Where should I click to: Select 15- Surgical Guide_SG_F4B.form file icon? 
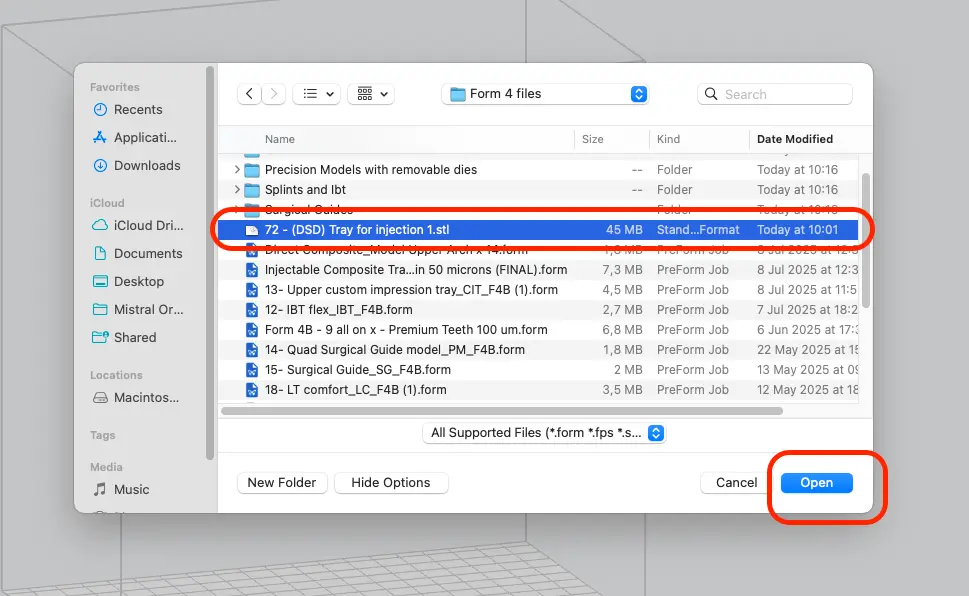coord(252,370)
